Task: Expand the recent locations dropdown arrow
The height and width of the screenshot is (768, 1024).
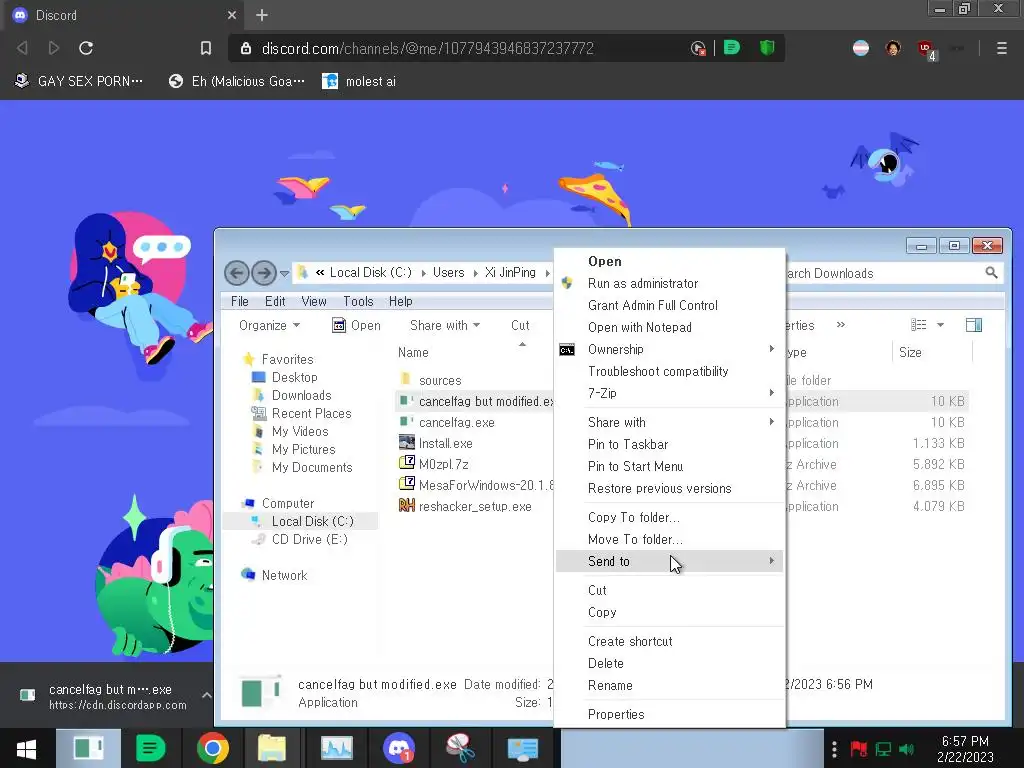Action: tap(284, 273)
